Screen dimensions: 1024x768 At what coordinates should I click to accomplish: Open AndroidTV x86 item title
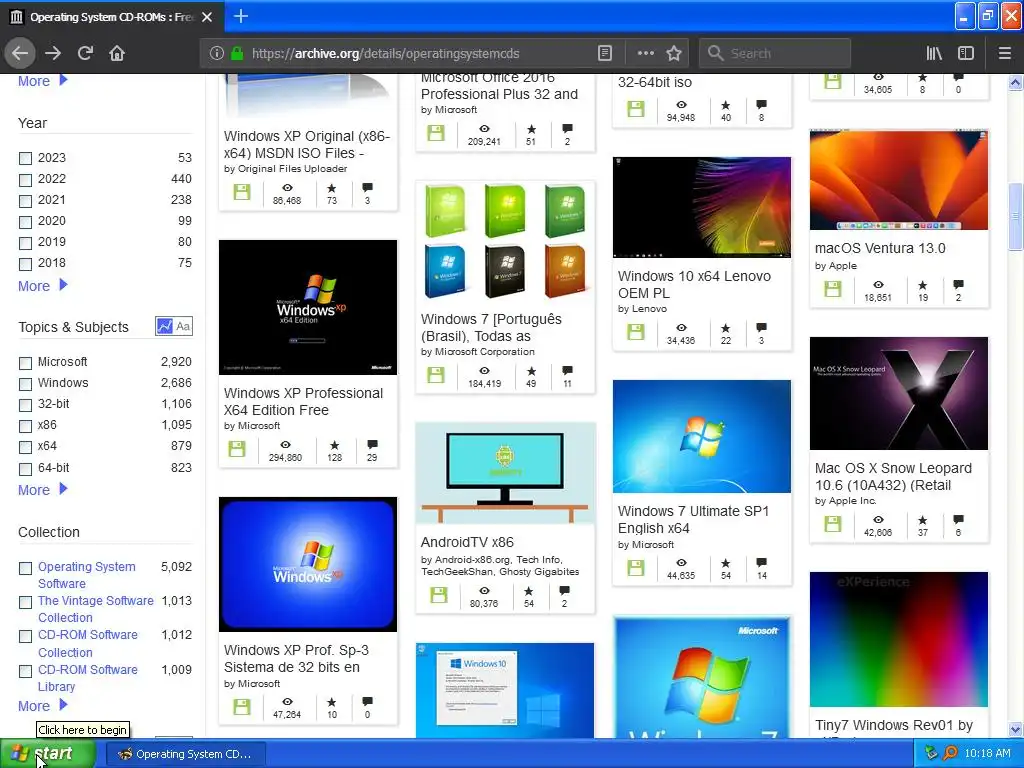coord(467,542)
